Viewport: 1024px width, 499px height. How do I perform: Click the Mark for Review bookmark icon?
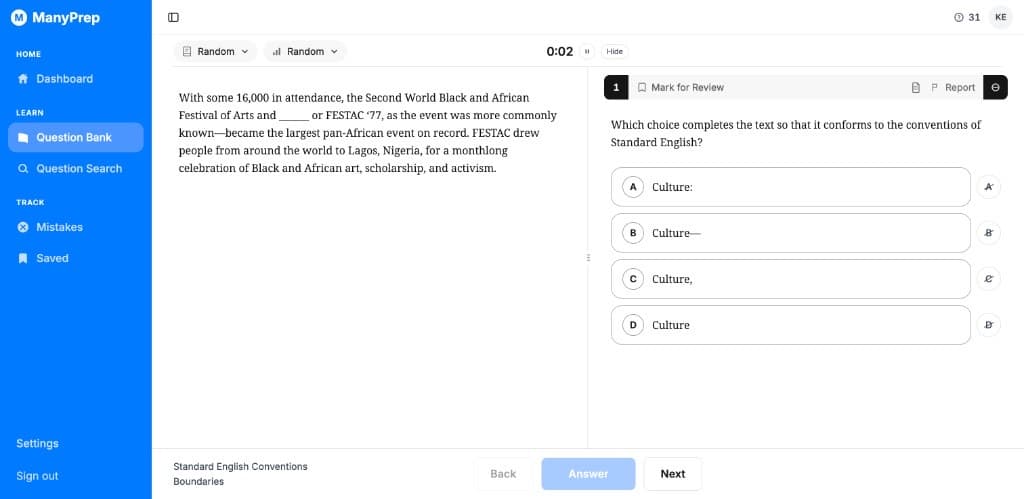642,88
